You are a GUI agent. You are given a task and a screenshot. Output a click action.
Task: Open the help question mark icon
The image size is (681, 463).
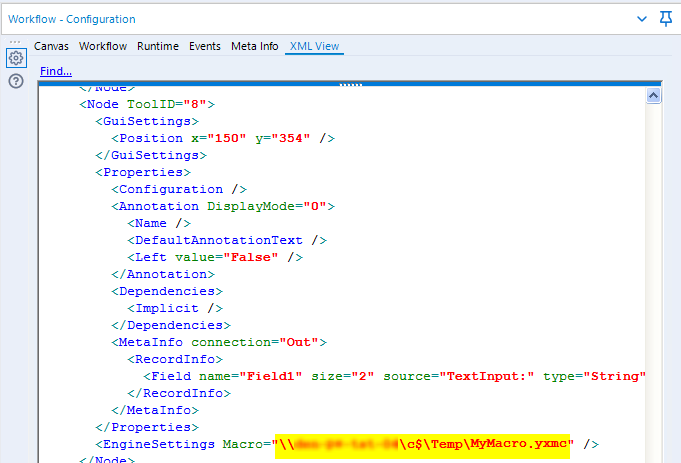pyautogui.click(x=16, y=81)
